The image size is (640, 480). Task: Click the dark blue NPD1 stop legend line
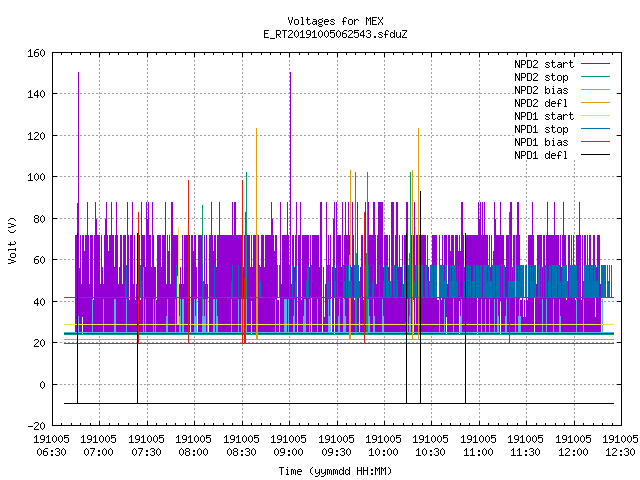pos(595,129)
